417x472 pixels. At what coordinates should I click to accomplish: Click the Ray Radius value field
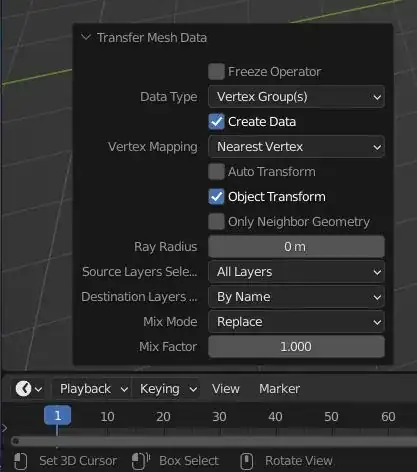pos(296,247)
